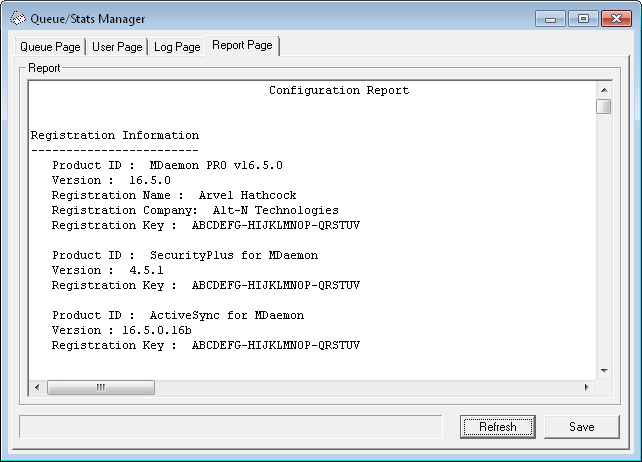
Task: Click the Queue/Stats Manager title bar icon
Action: point(17,18)
